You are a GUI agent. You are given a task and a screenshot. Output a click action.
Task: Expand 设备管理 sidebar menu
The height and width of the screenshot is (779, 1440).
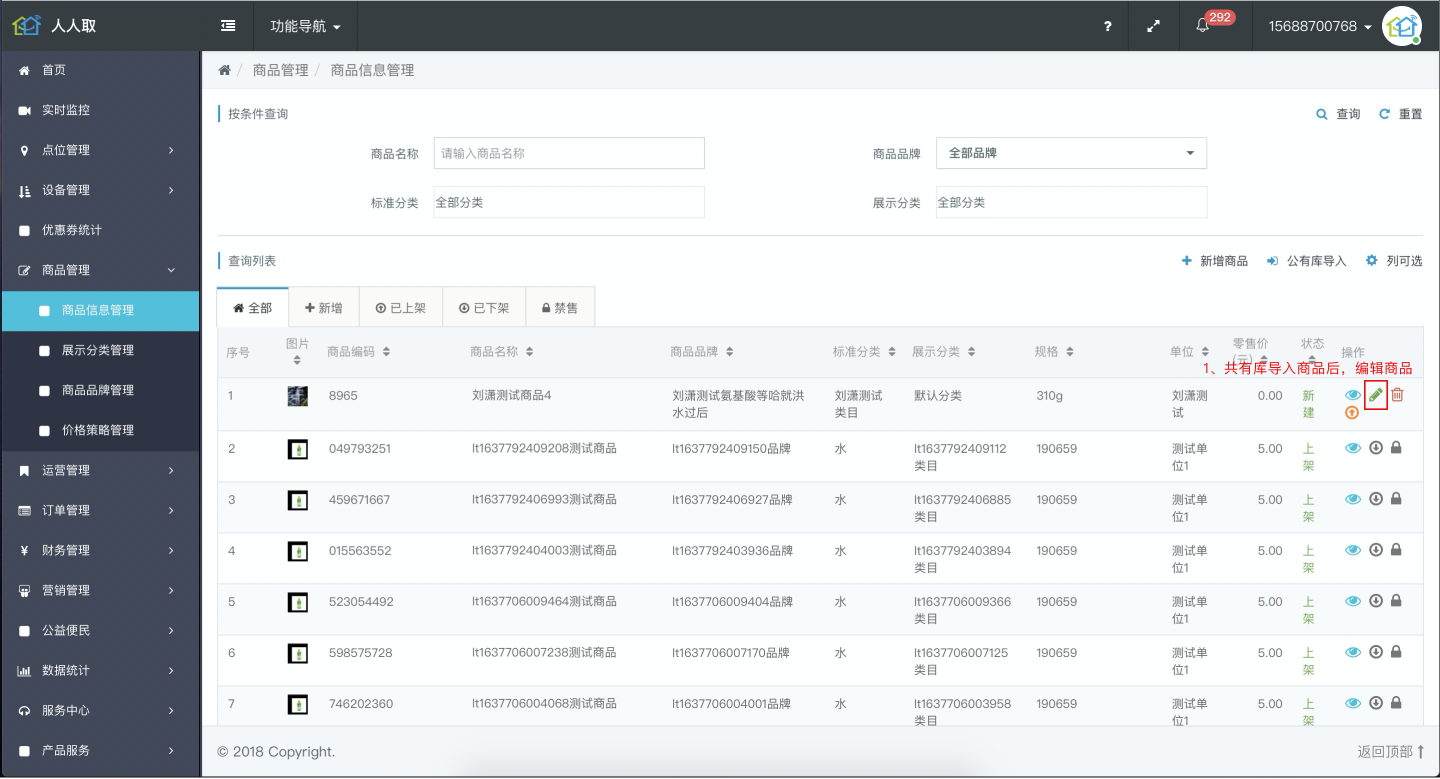pos(100,190)
